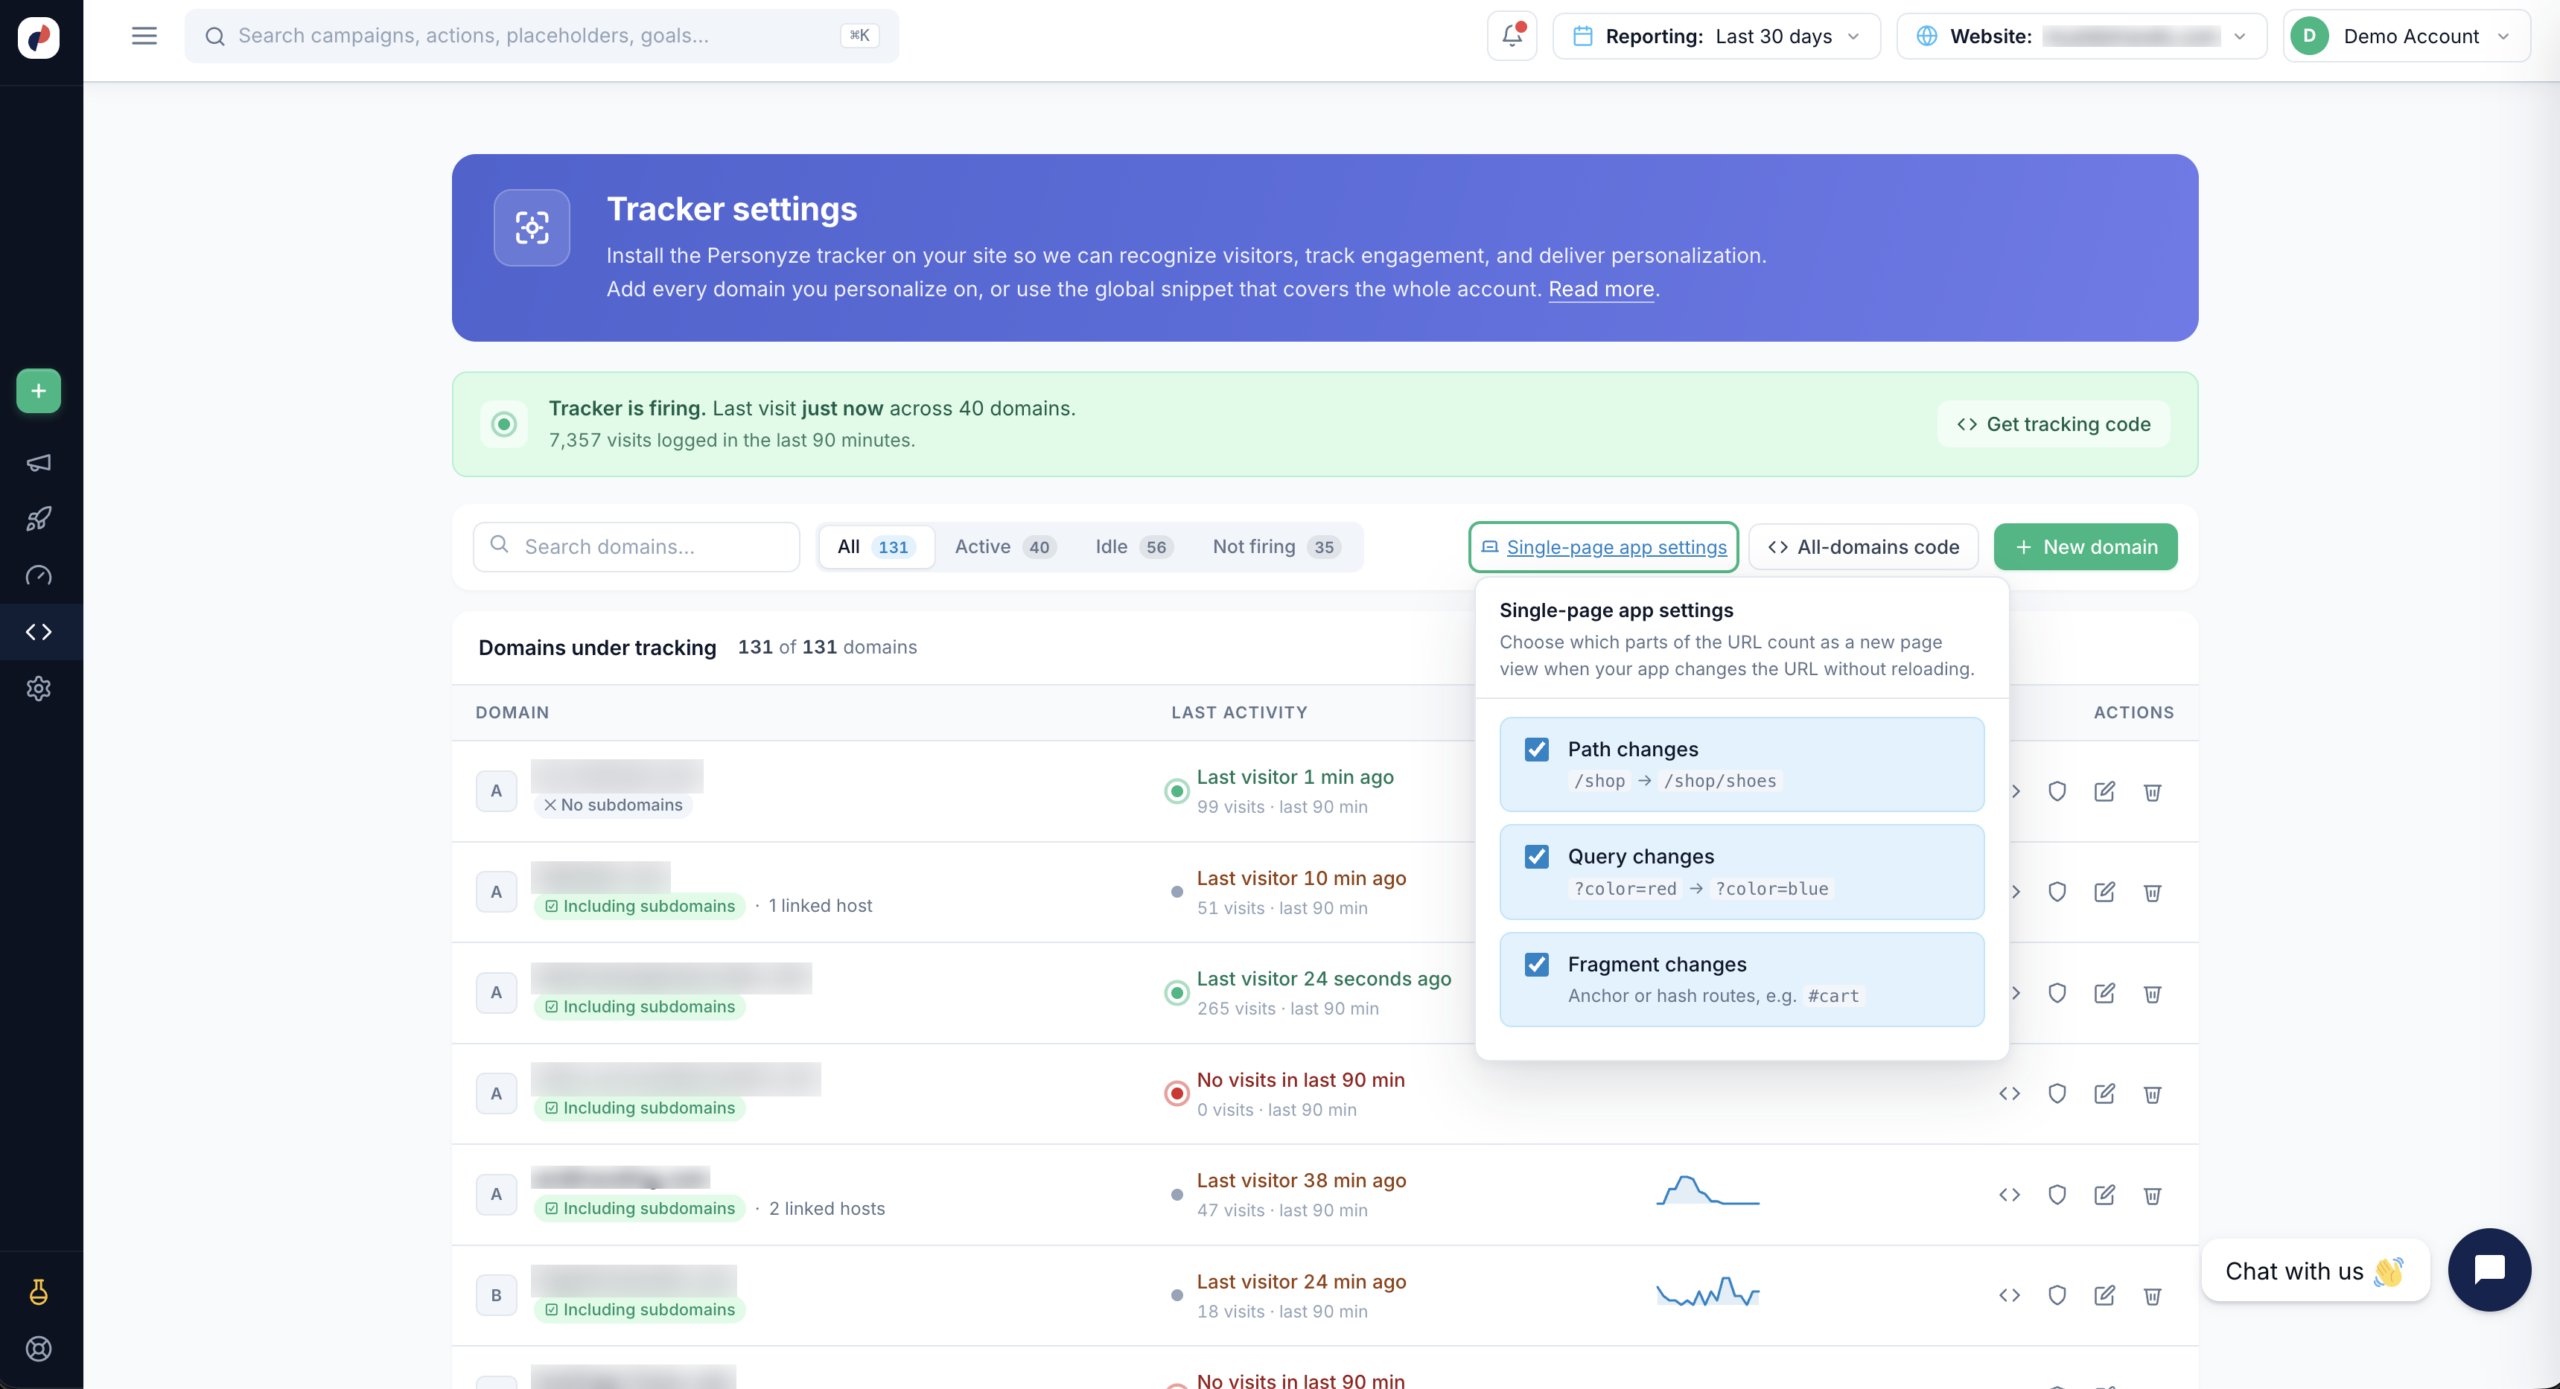Viewport: 2560px width, 1389px height.
Task: Delete the domain with 99 visits
Action: (2153, 792)
